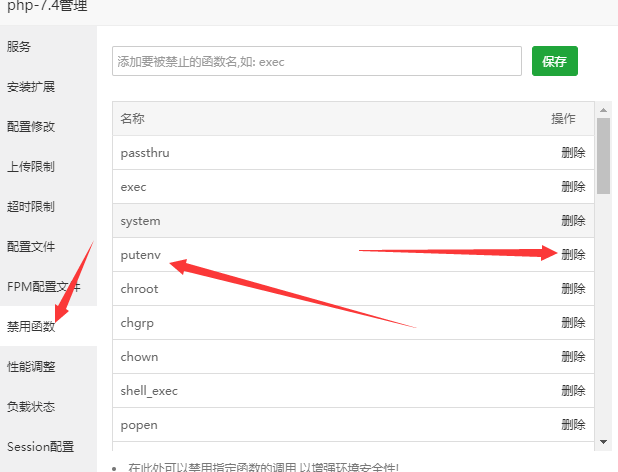Select the popen name cell
This screenshot has height=472, width=618.
pyautogui.click(x=139, y=425)
